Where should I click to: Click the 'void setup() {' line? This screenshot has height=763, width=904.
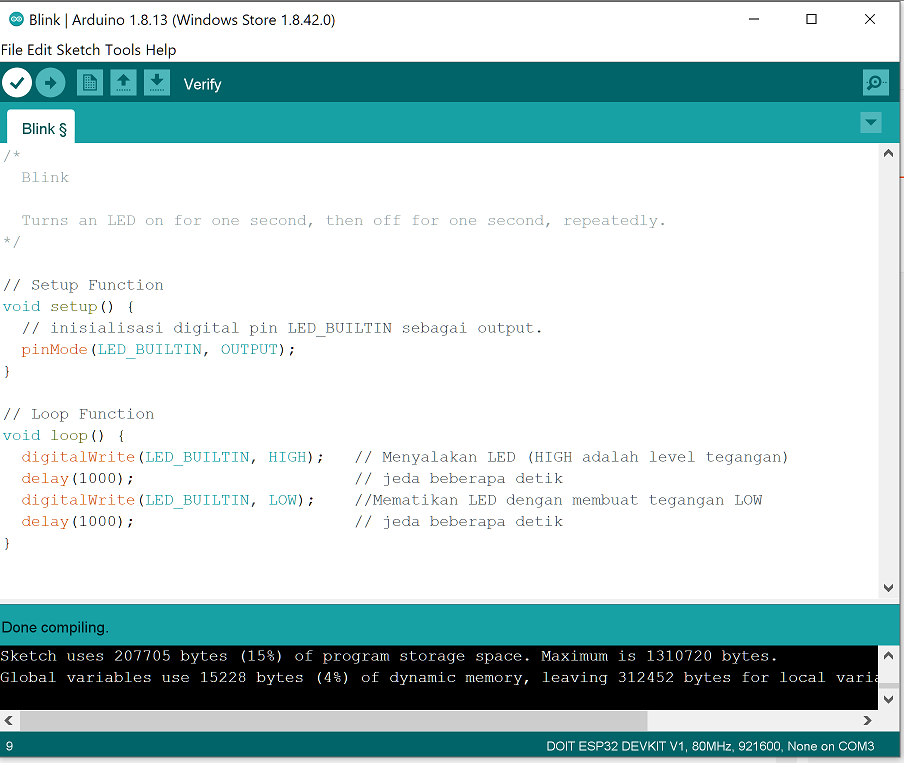[x=69, y=306]
